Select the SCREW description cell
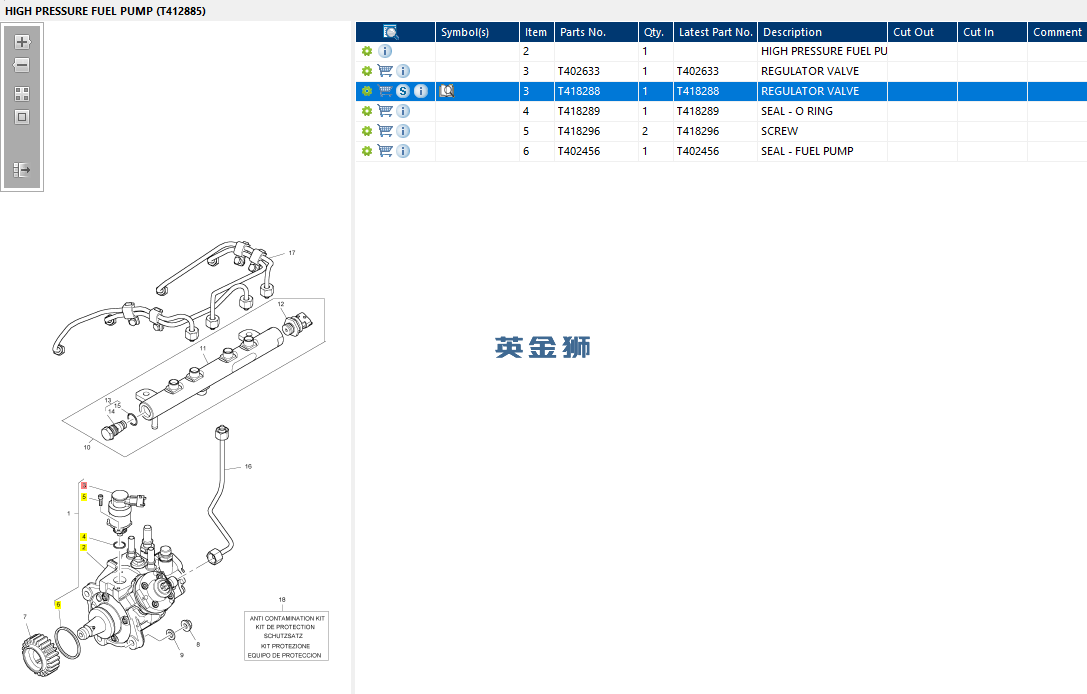The width and height of the screenshot is (1087, 694). tap(822, 131)
